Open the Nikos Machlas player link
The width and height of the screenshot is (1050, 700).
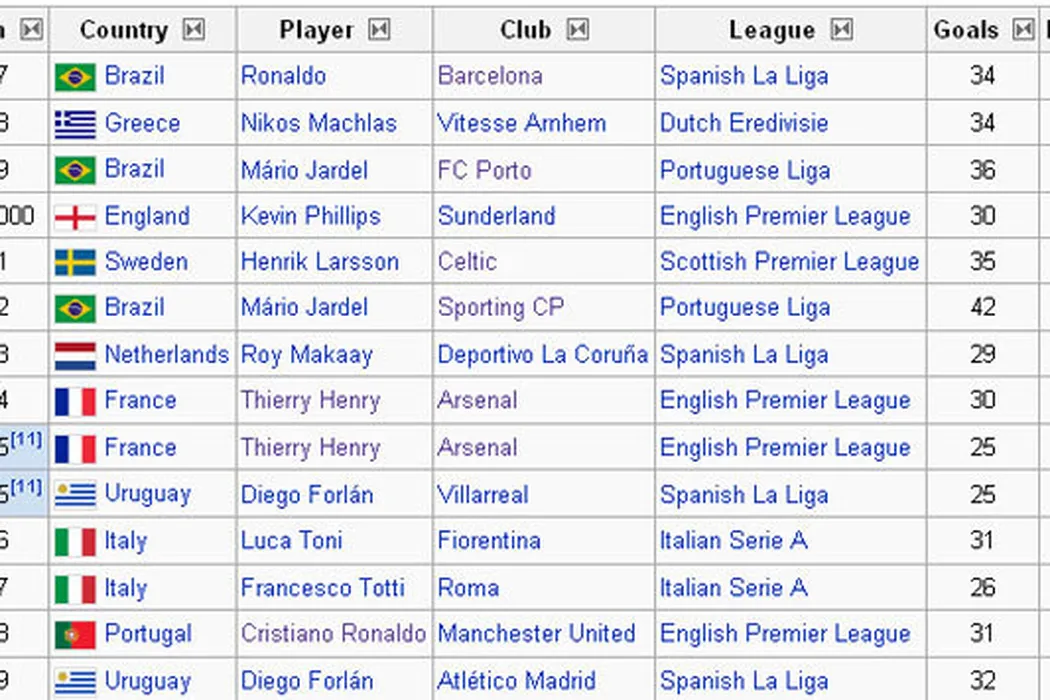coord(318,124)
